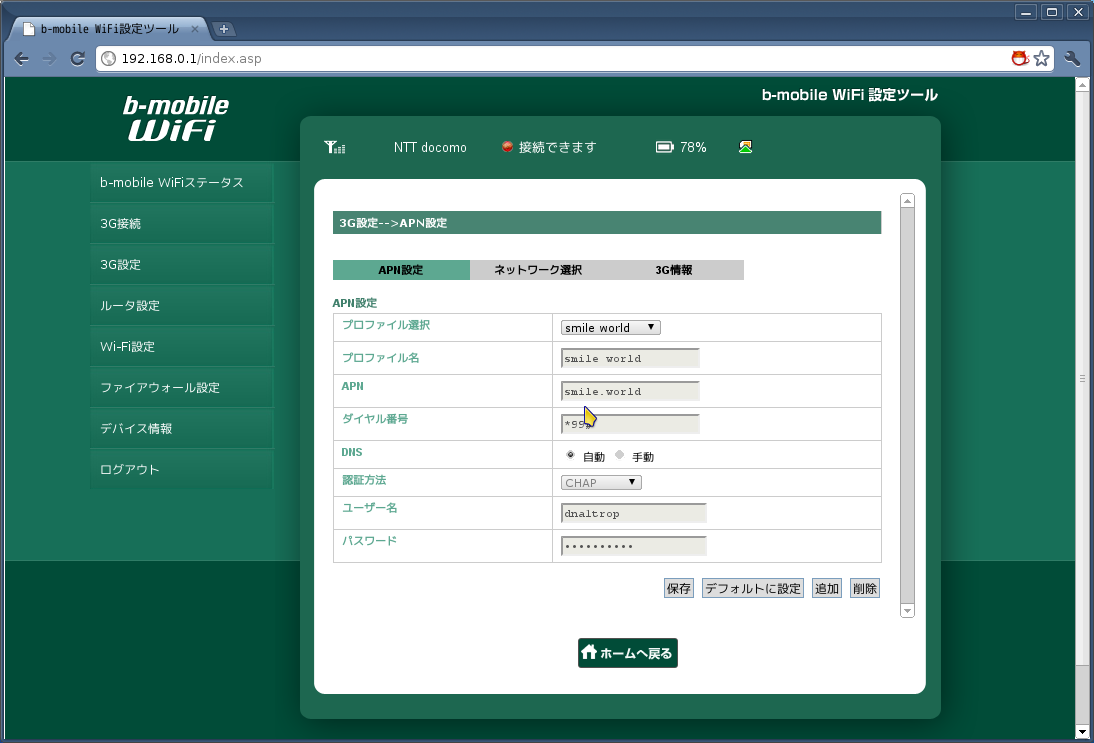Screen dimensions: 1094x743
Task: Open b-mobile WiFiステータス in sidebar
Action: click(x=182, y=183)
